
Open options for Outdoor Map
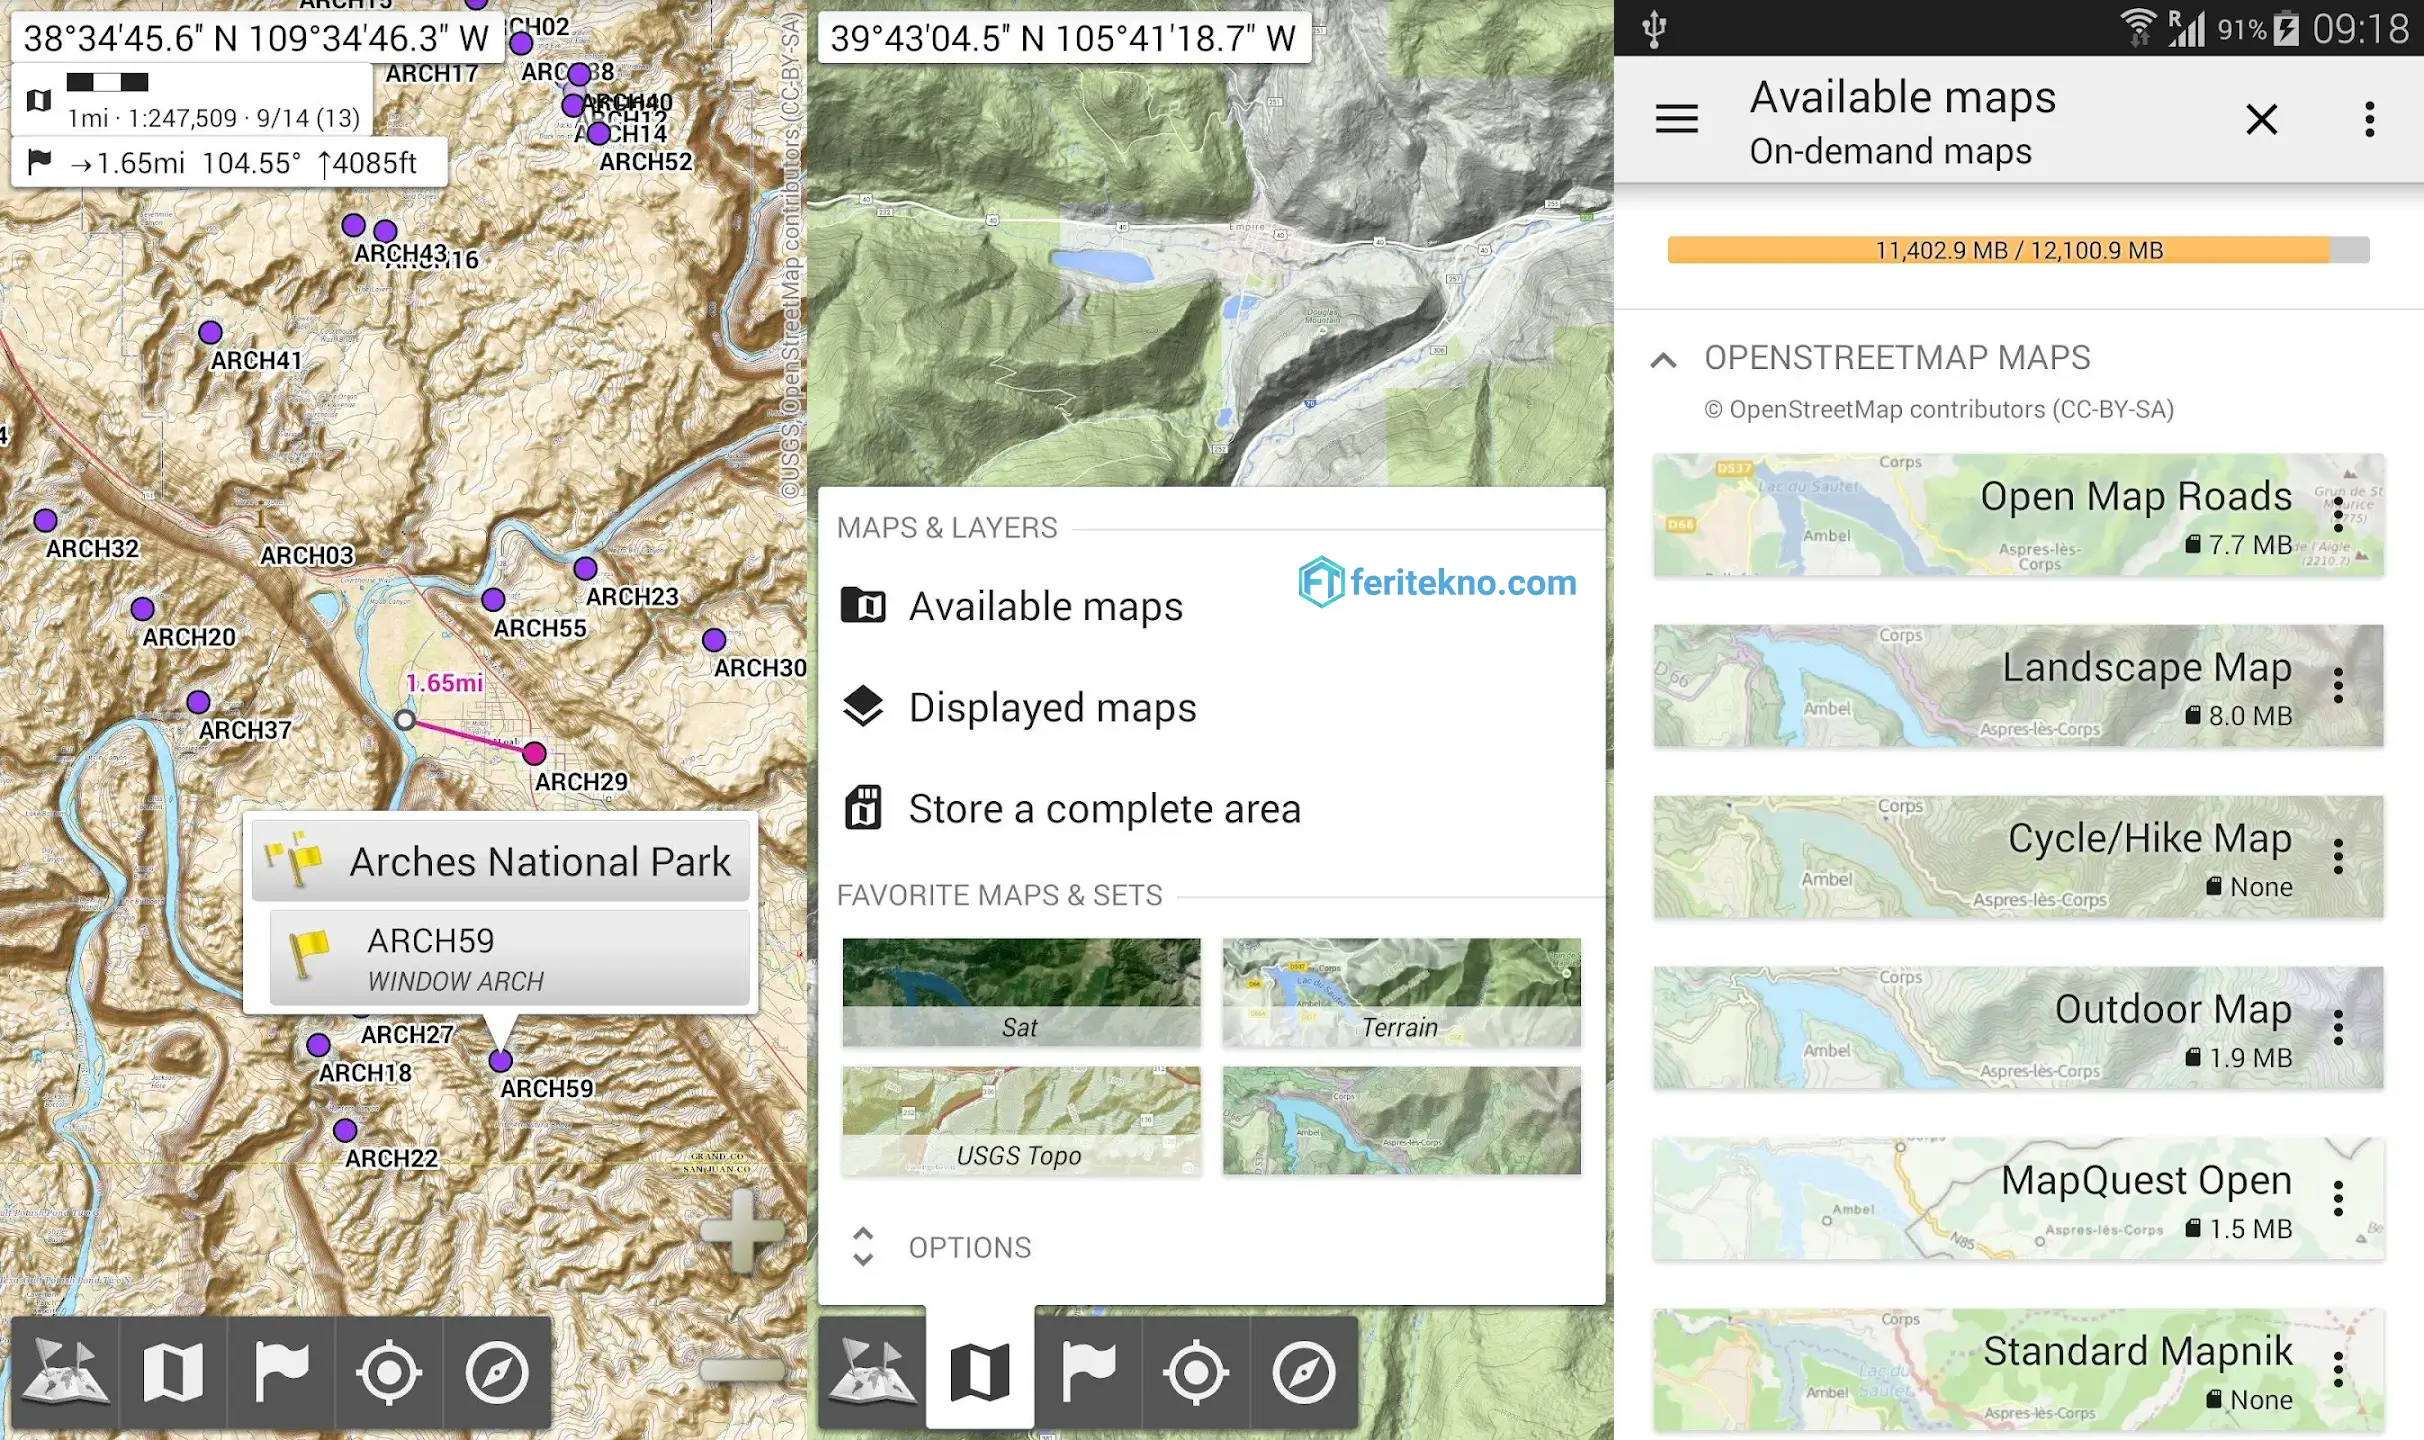(2338, 1028)
